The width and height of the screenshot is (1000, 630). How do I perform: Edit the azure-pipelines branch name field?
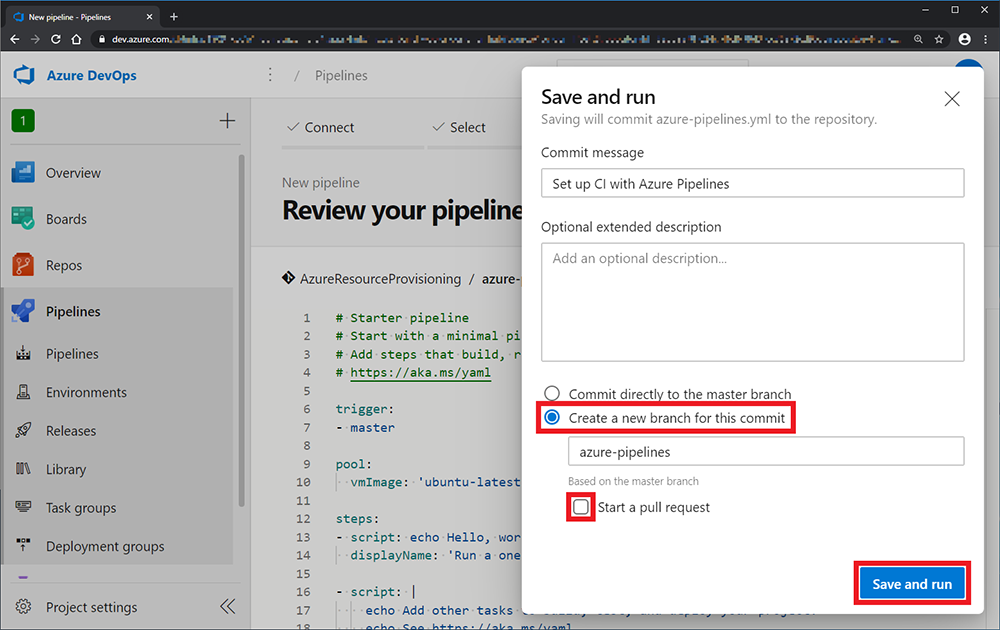click(x=765, y=451)
